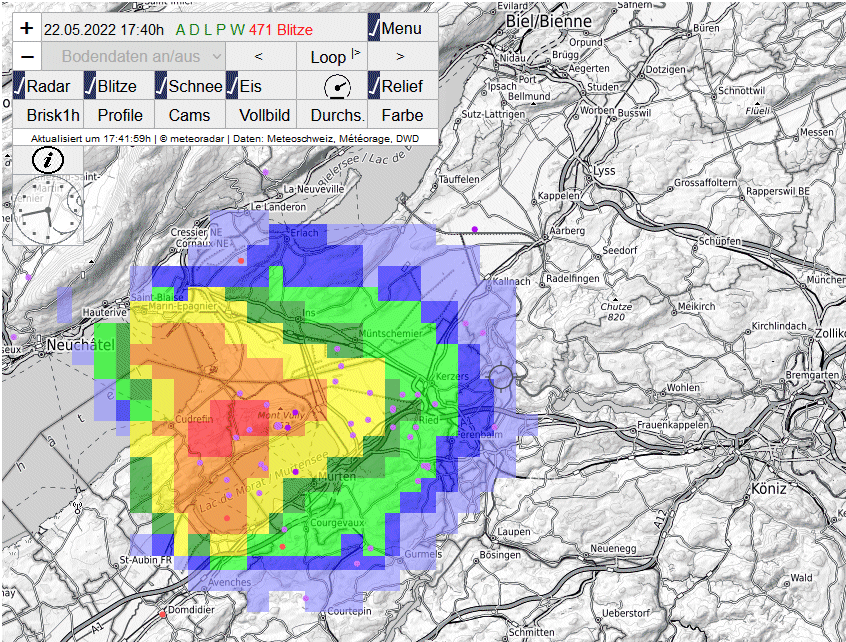Start the Loop animation
Viewport: 846px width, 642px height.
[331, 57]
